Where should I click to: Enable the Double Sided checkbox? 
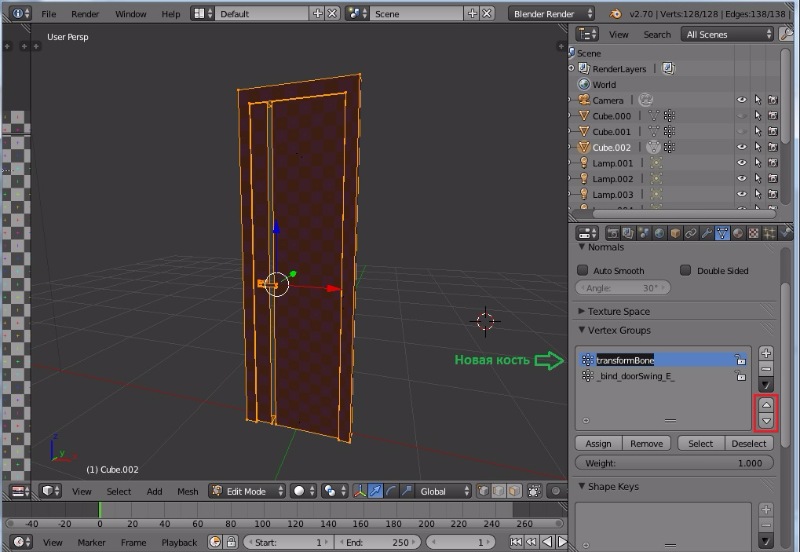(686, 270)
